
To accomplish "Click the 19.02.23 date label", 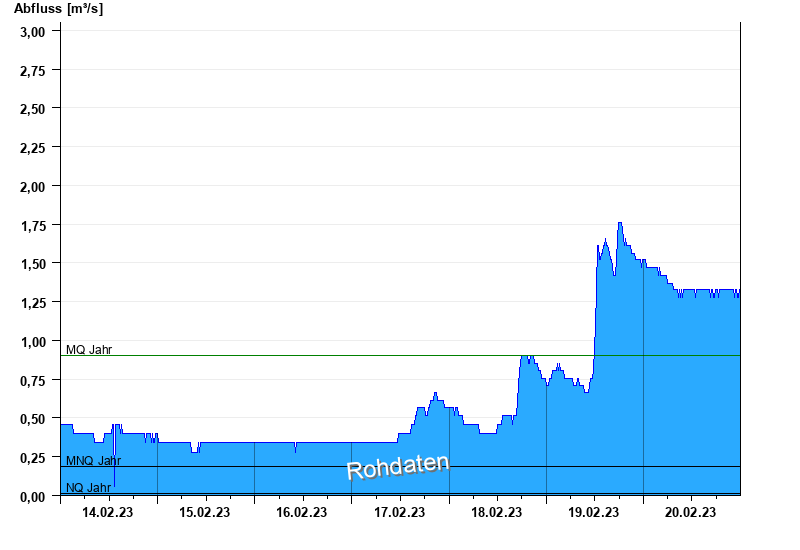I will [x=593, y=513].
